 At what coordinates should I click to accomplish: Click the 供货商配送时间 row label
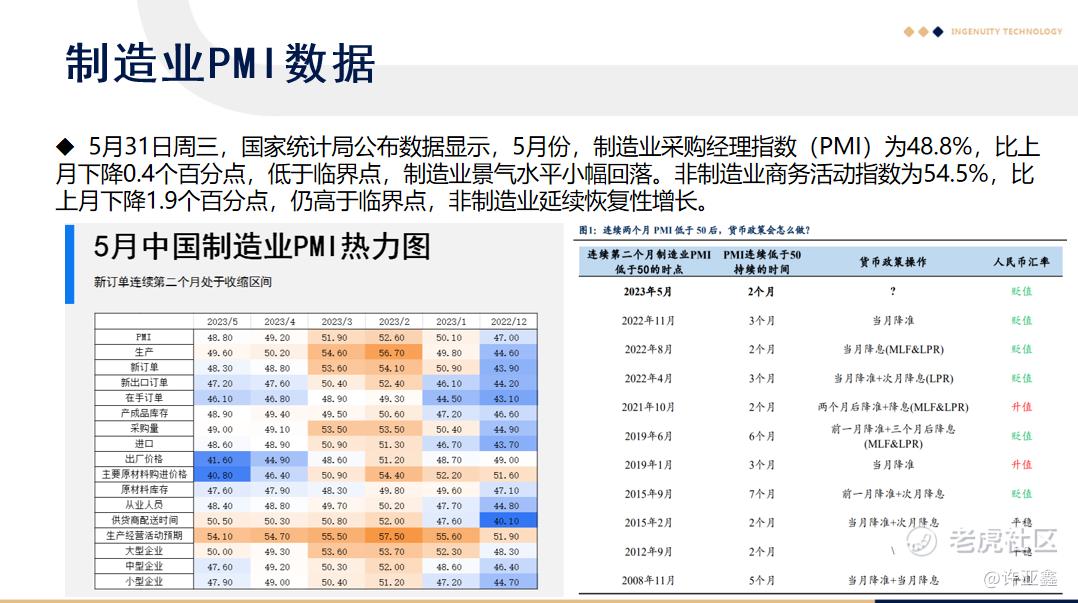[x=144, y=520]
